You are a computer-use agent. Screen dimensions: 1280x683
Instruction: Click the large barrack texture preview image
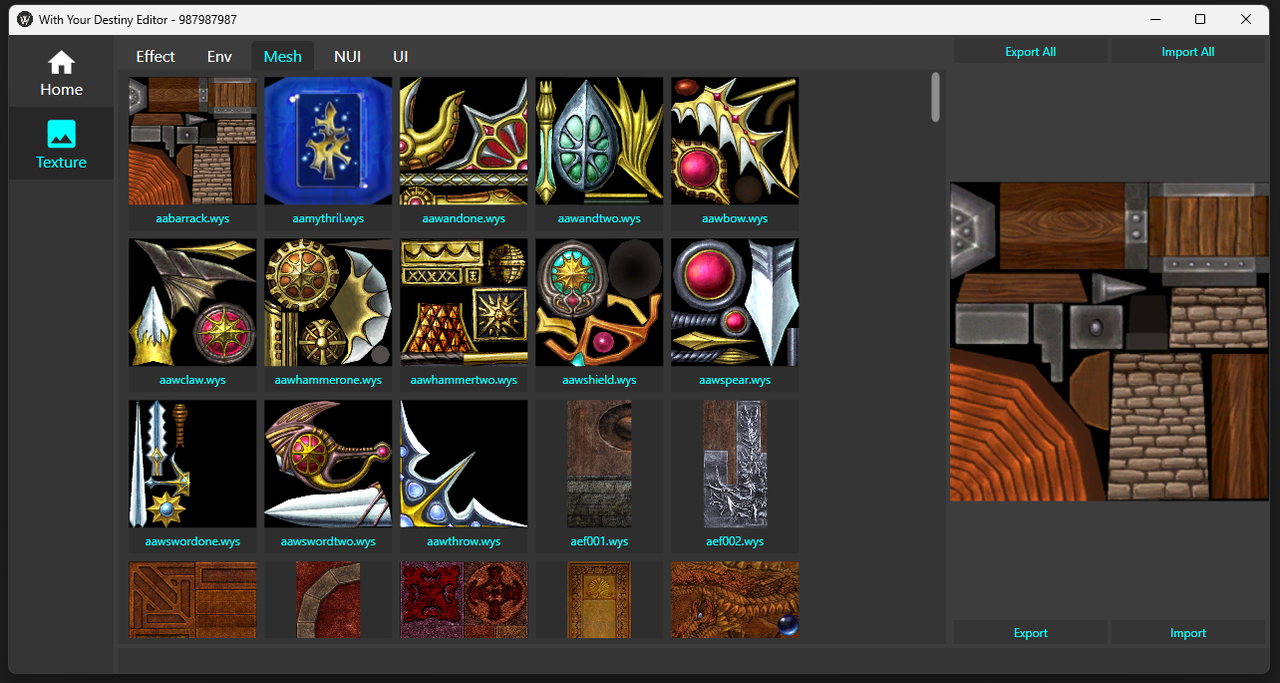[x=1109, y=342]
